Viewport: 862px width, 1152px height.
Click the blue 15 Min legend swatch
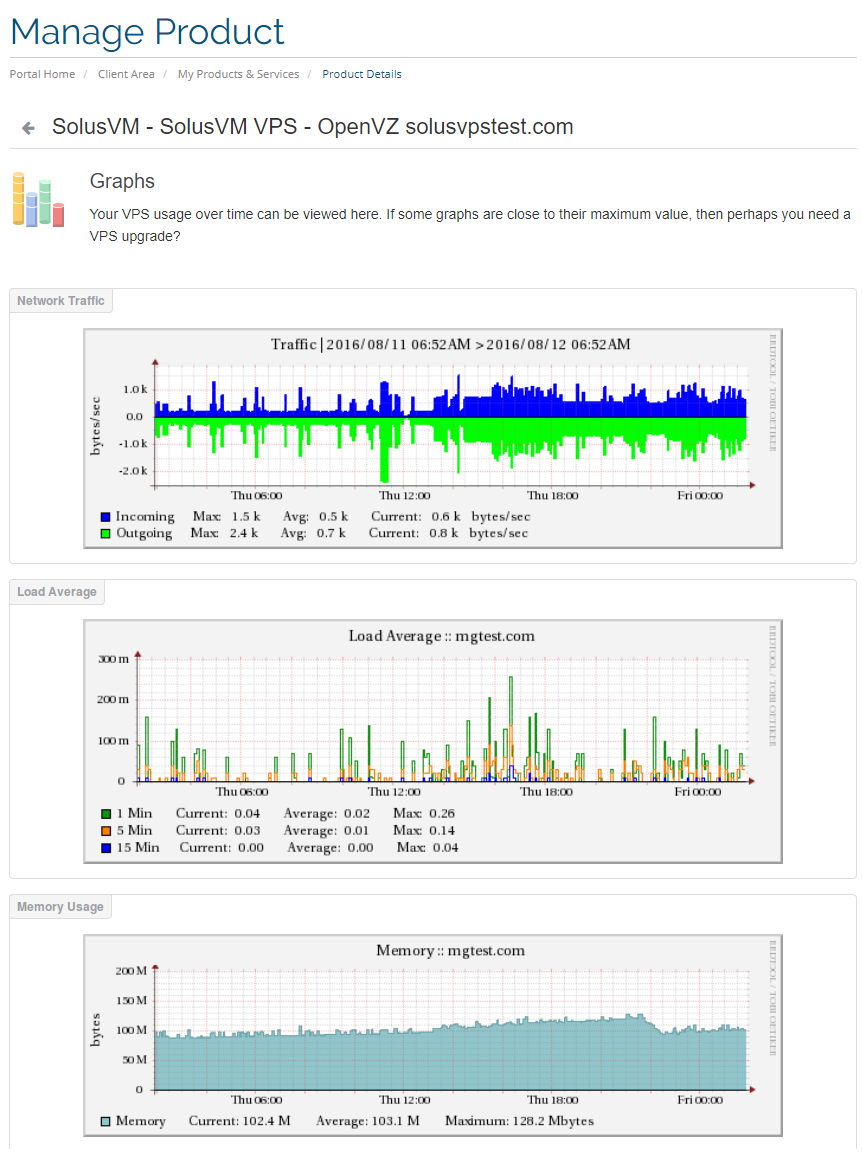[x=106, y=848]
